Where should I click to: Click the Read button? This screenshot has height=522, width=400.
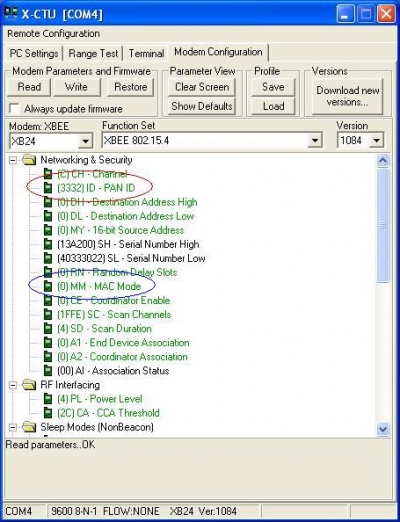tap(29, 87)
